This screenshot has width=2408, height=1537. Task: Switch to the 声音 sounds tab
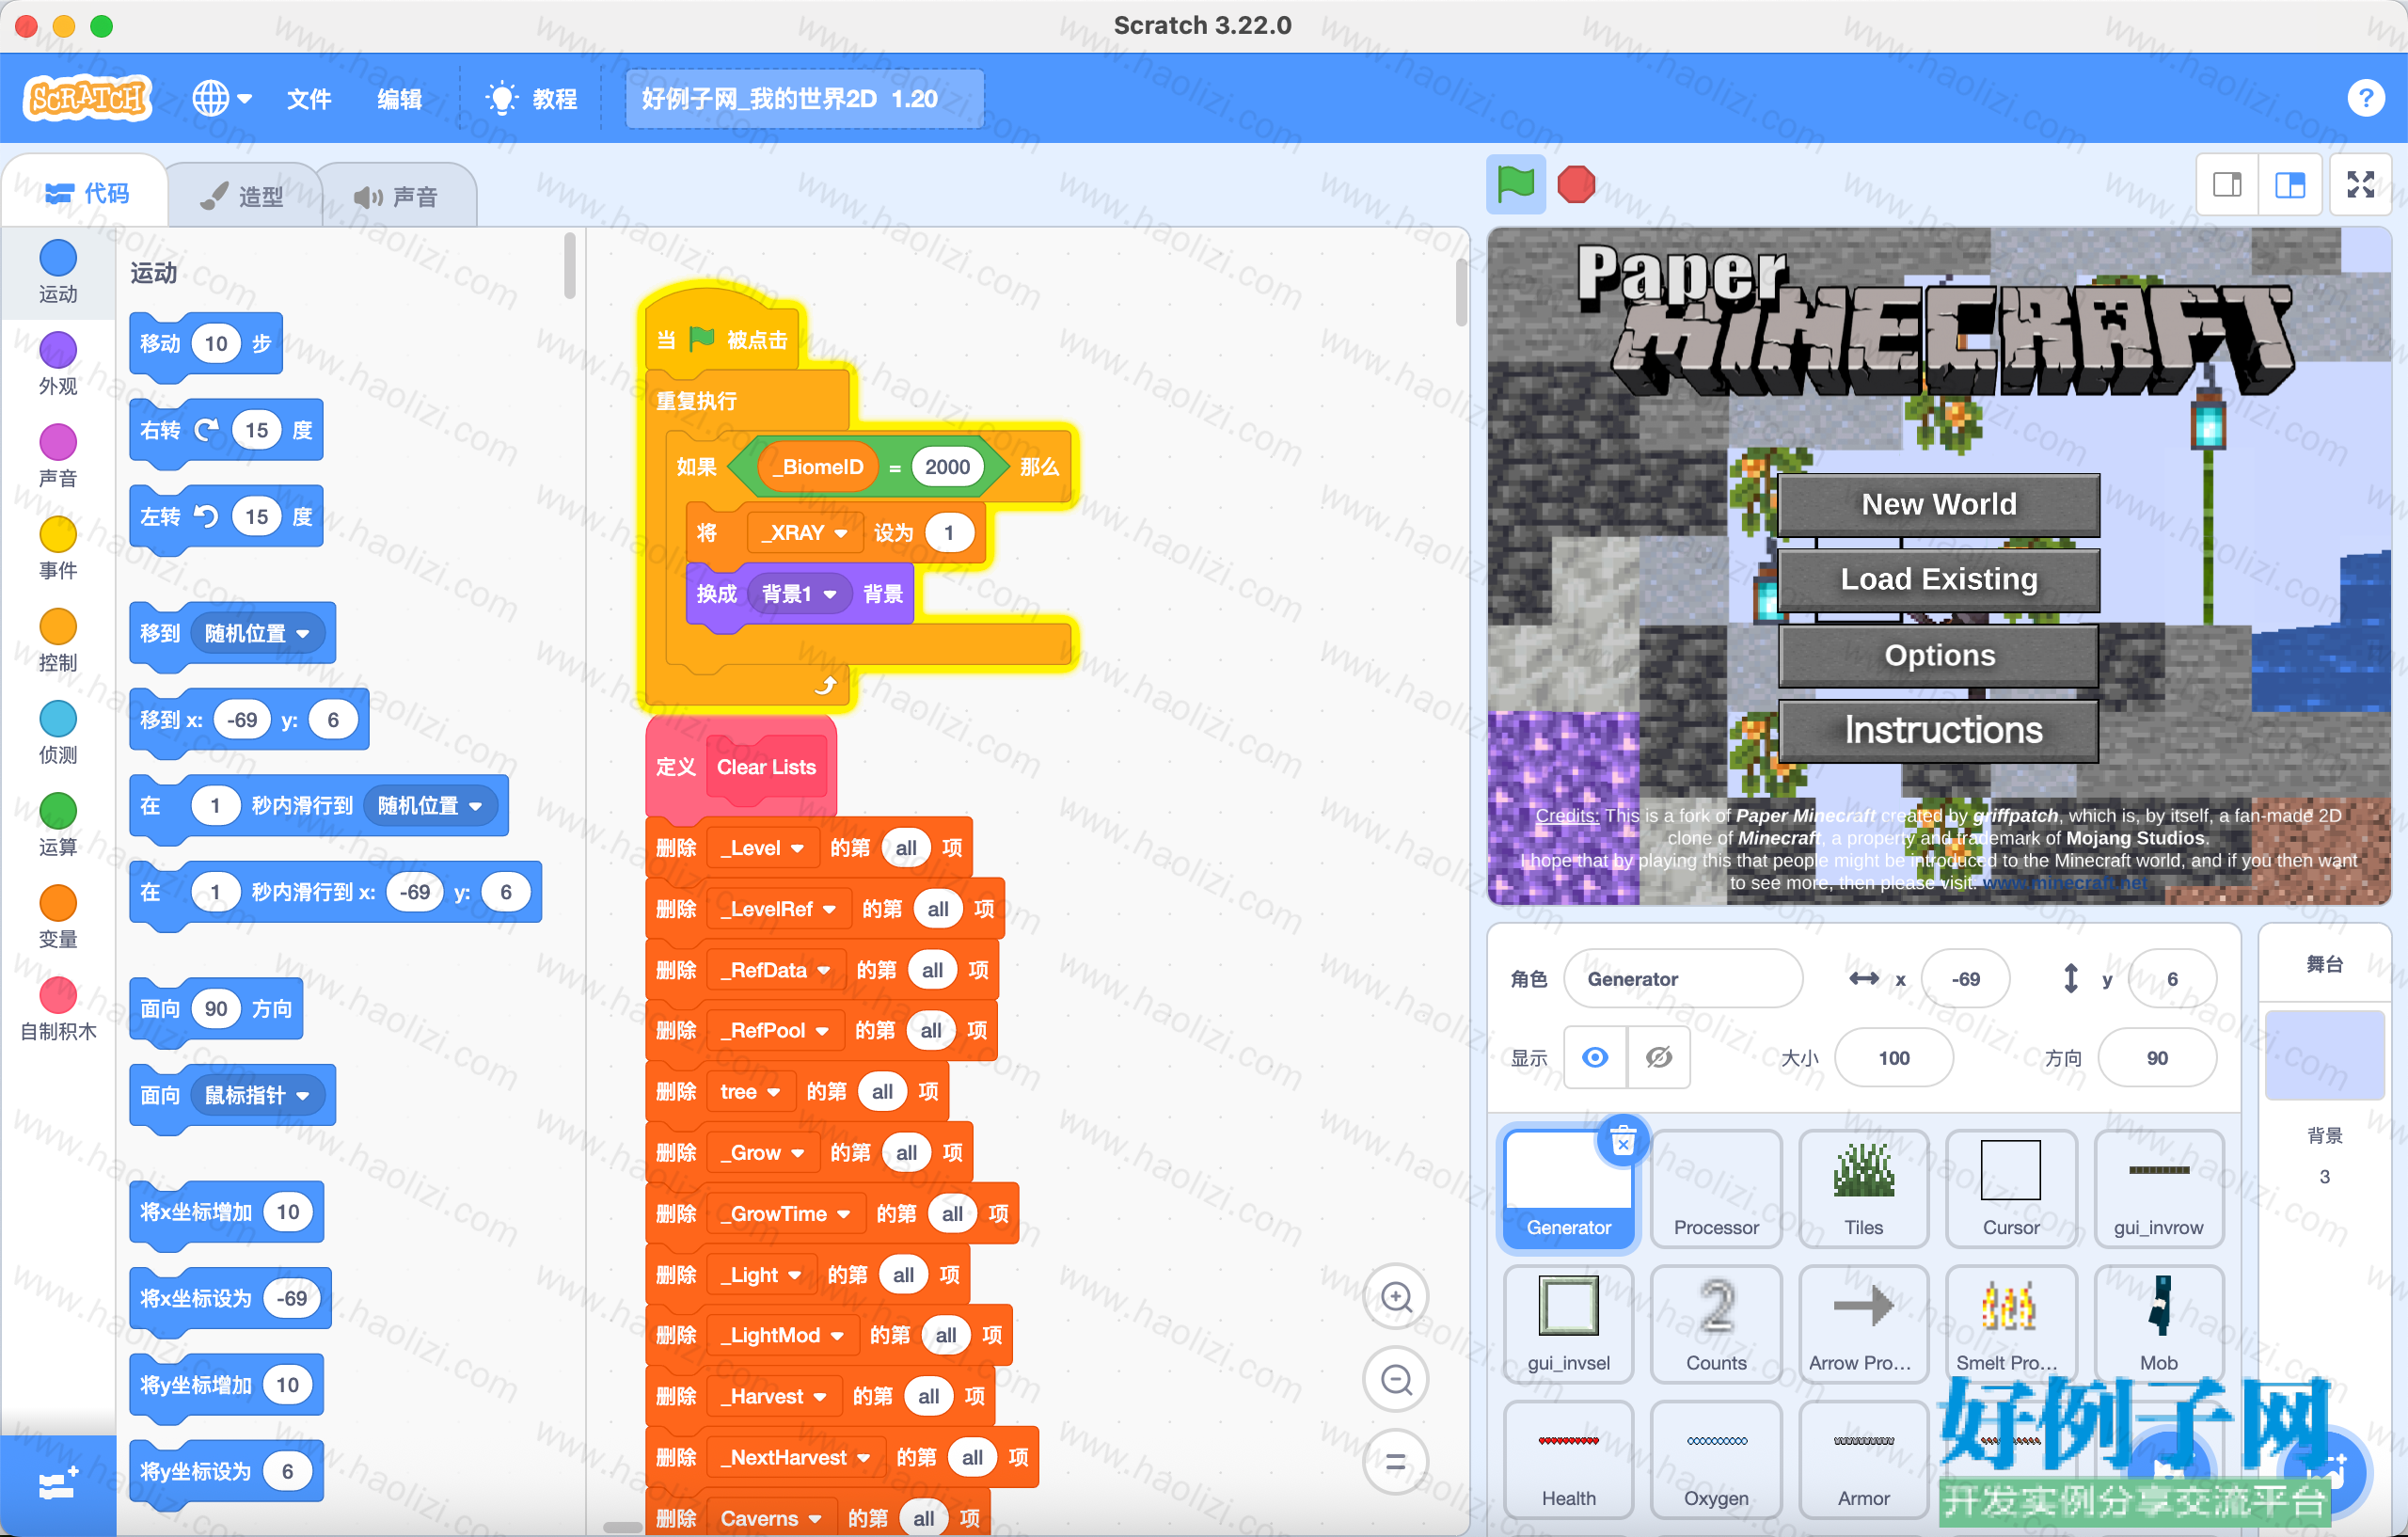[397, 196]
